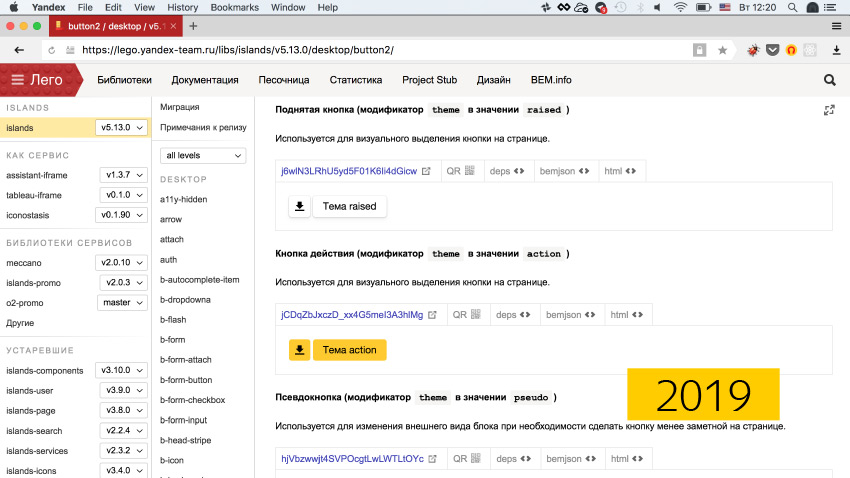Open the o2-promo master dropdown
This screenshot has width=850, height=478.
[123, 303]
